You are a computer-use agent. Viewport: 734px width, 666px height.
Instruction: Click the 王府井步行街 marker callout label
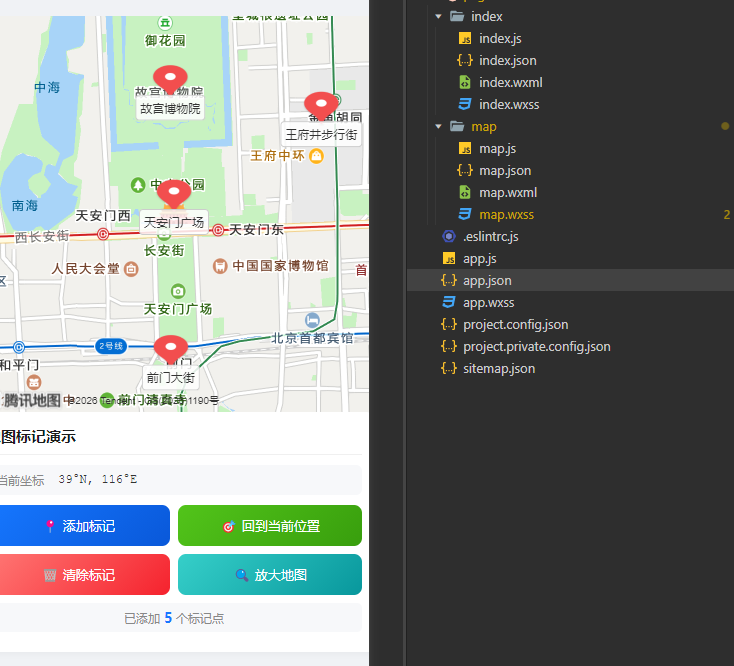click(321, 135)
